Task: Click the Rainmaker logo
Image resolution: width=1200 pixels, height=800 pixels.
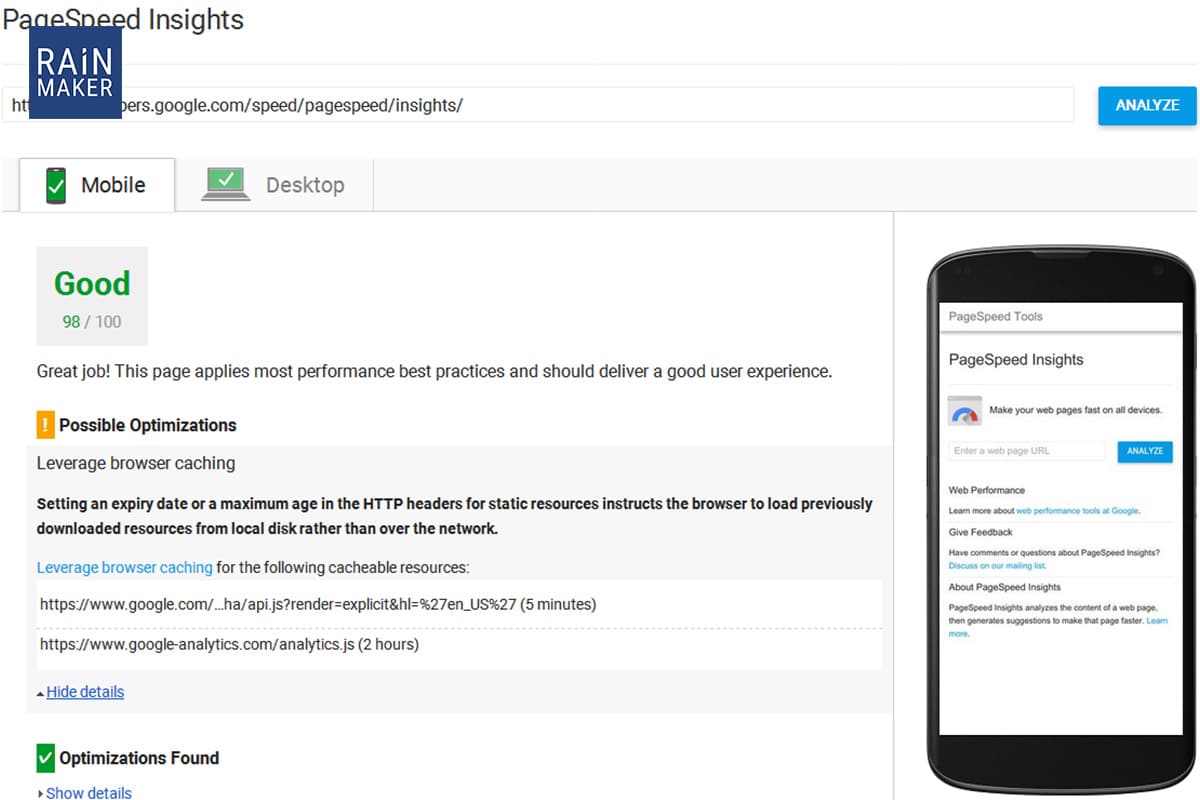Action: (75, 72)
